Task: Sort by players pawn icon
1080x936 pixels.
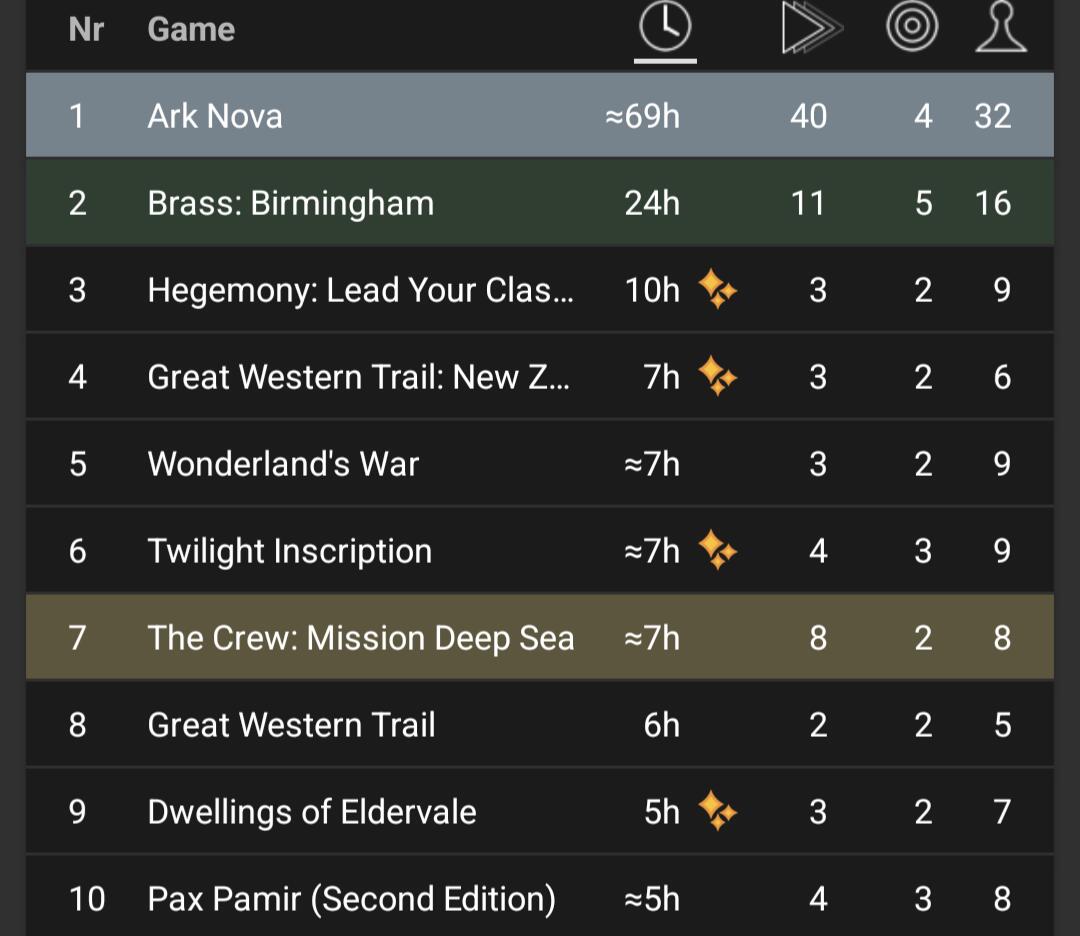Action: [x=1001, y=28]
